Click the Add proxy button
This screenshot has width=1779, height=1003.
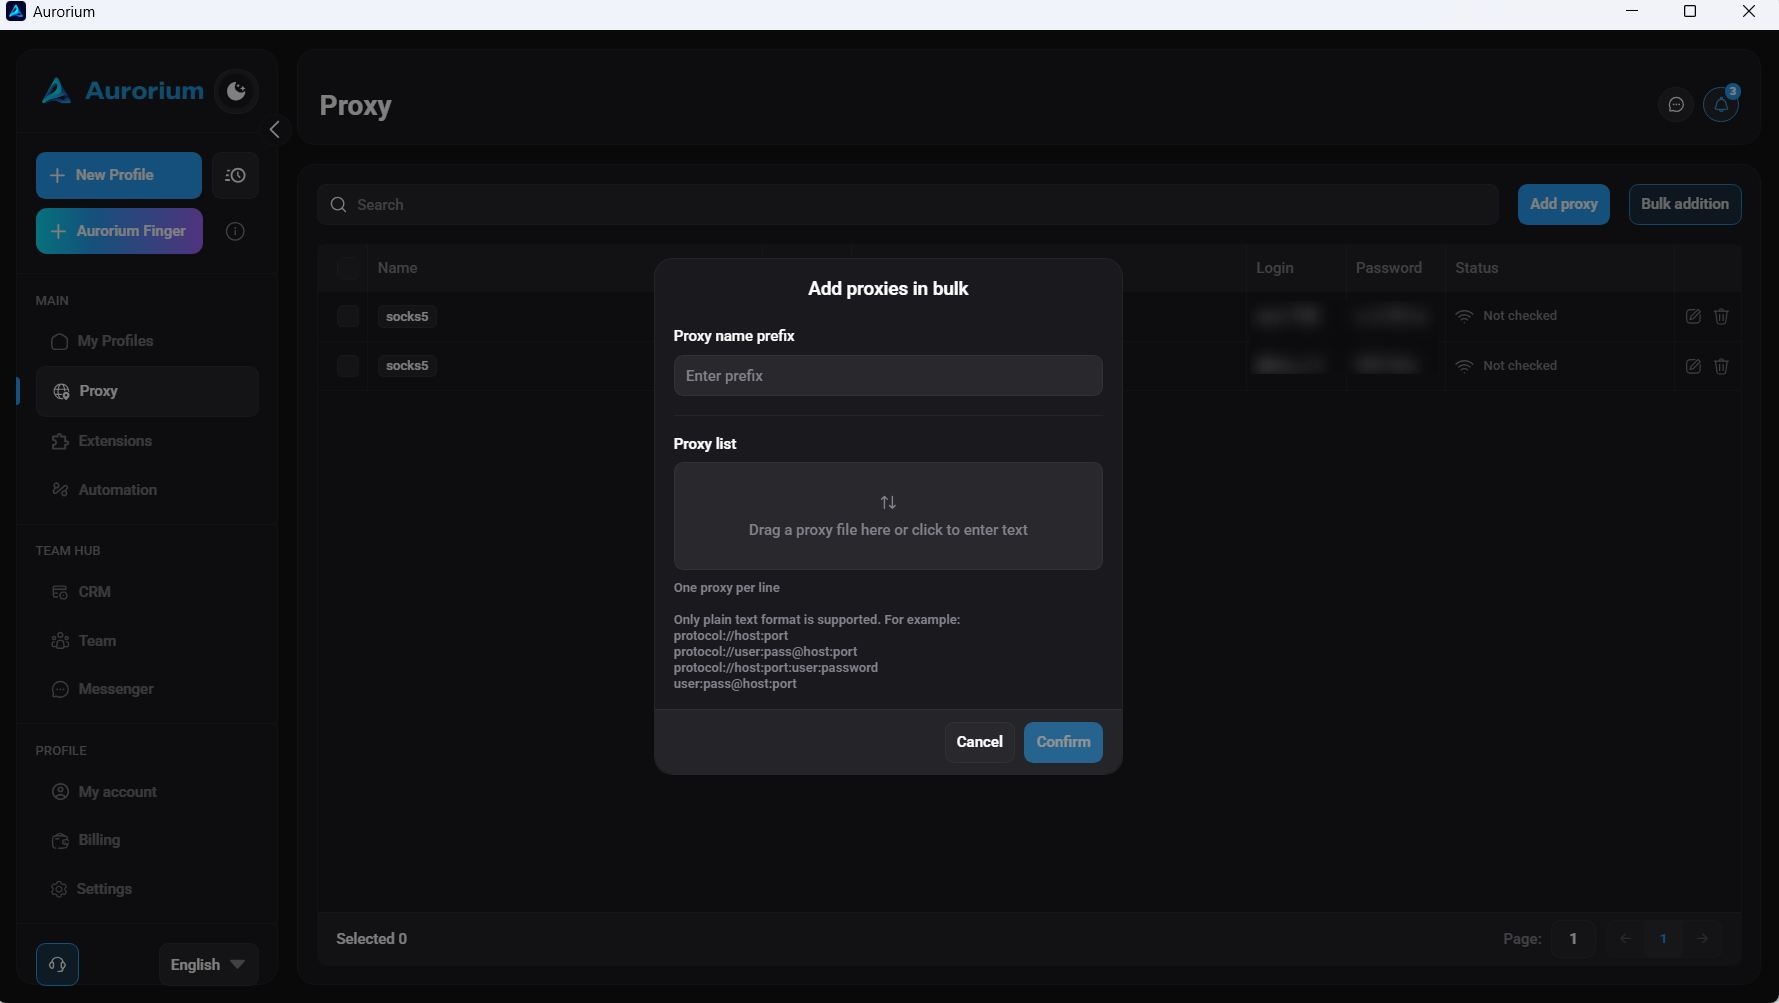point(1564,205)
